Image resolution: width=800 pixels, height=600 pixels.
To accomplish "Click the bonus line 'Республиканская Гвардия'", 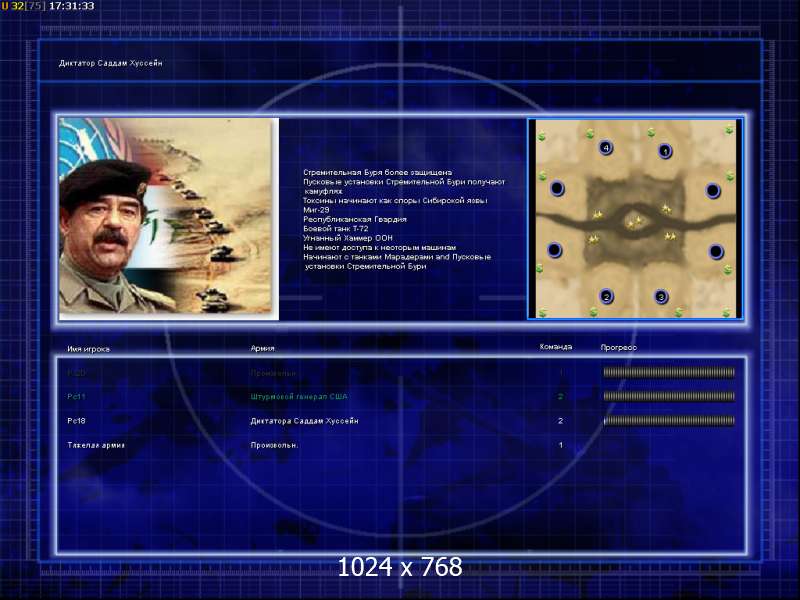I will point(355,219).
